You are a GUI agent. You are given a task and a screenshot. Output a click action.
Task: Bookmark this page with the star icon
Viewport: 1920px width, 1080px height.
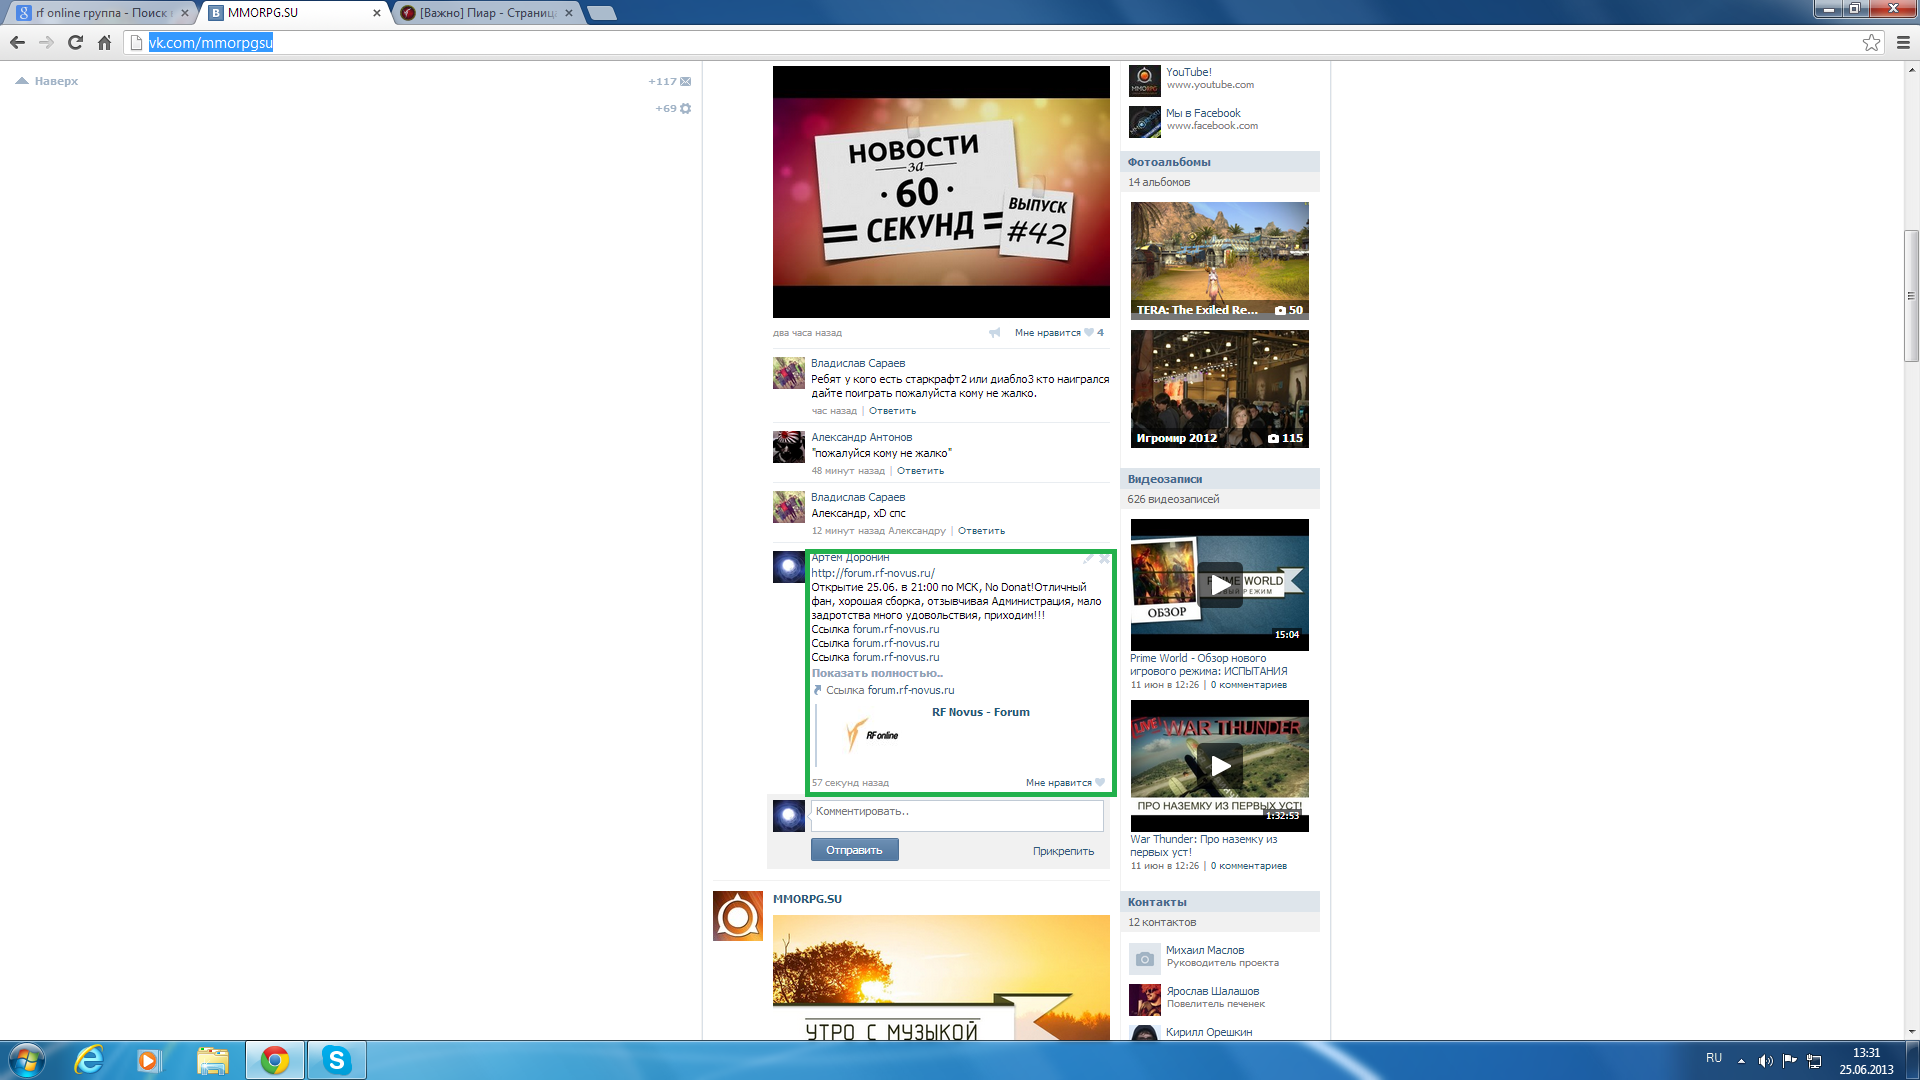(x=1871, y=42)
